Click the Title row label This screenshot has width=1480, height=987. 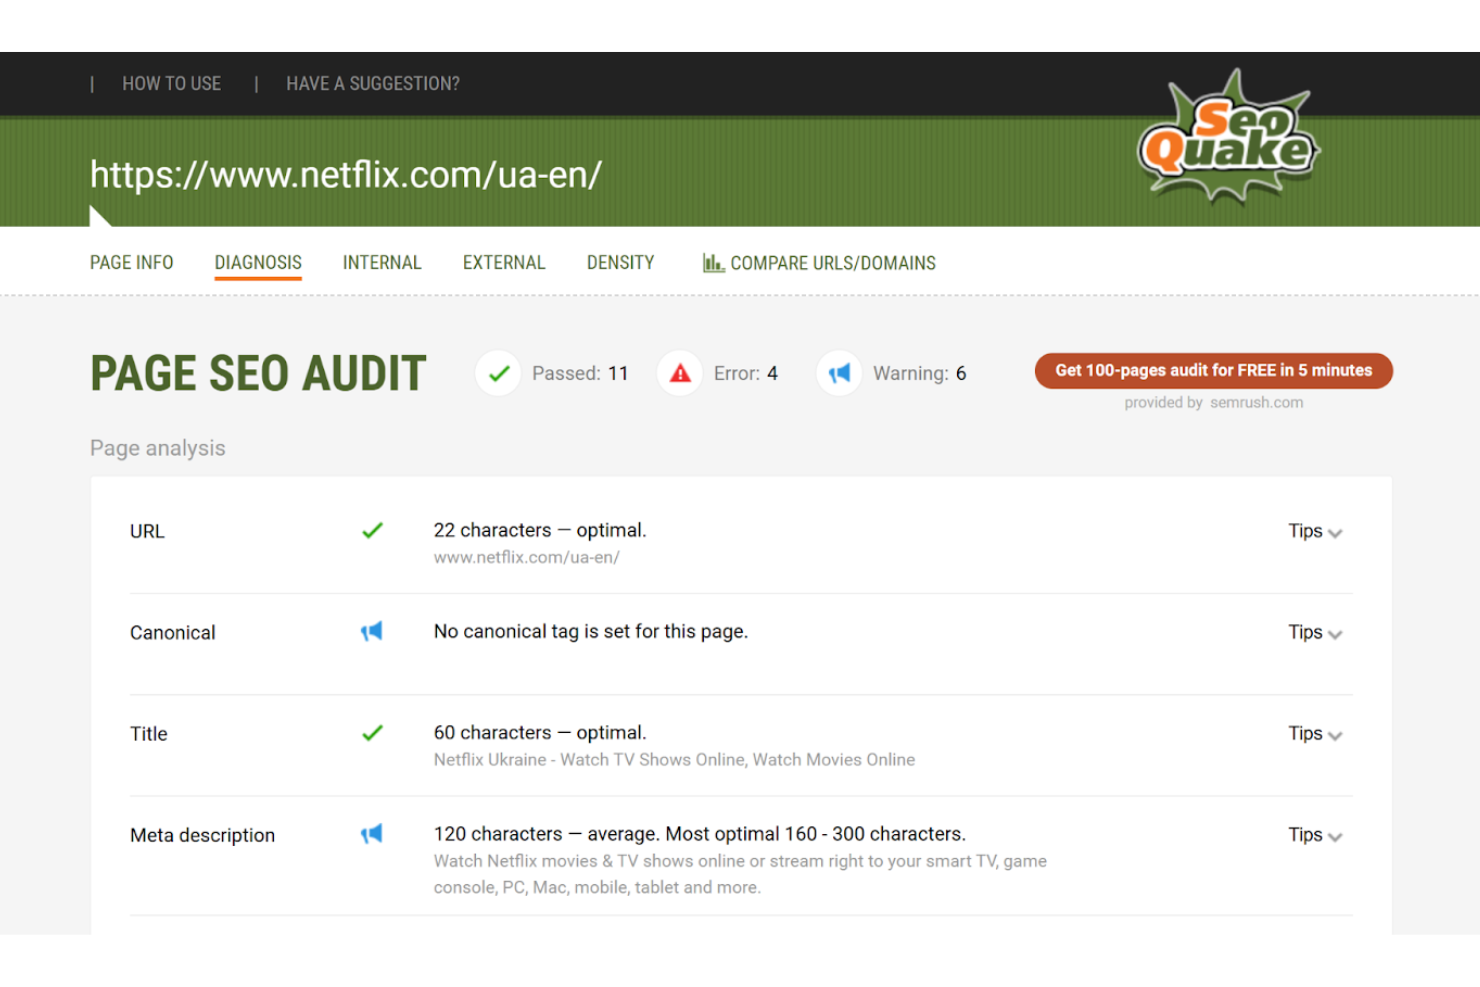149,733
